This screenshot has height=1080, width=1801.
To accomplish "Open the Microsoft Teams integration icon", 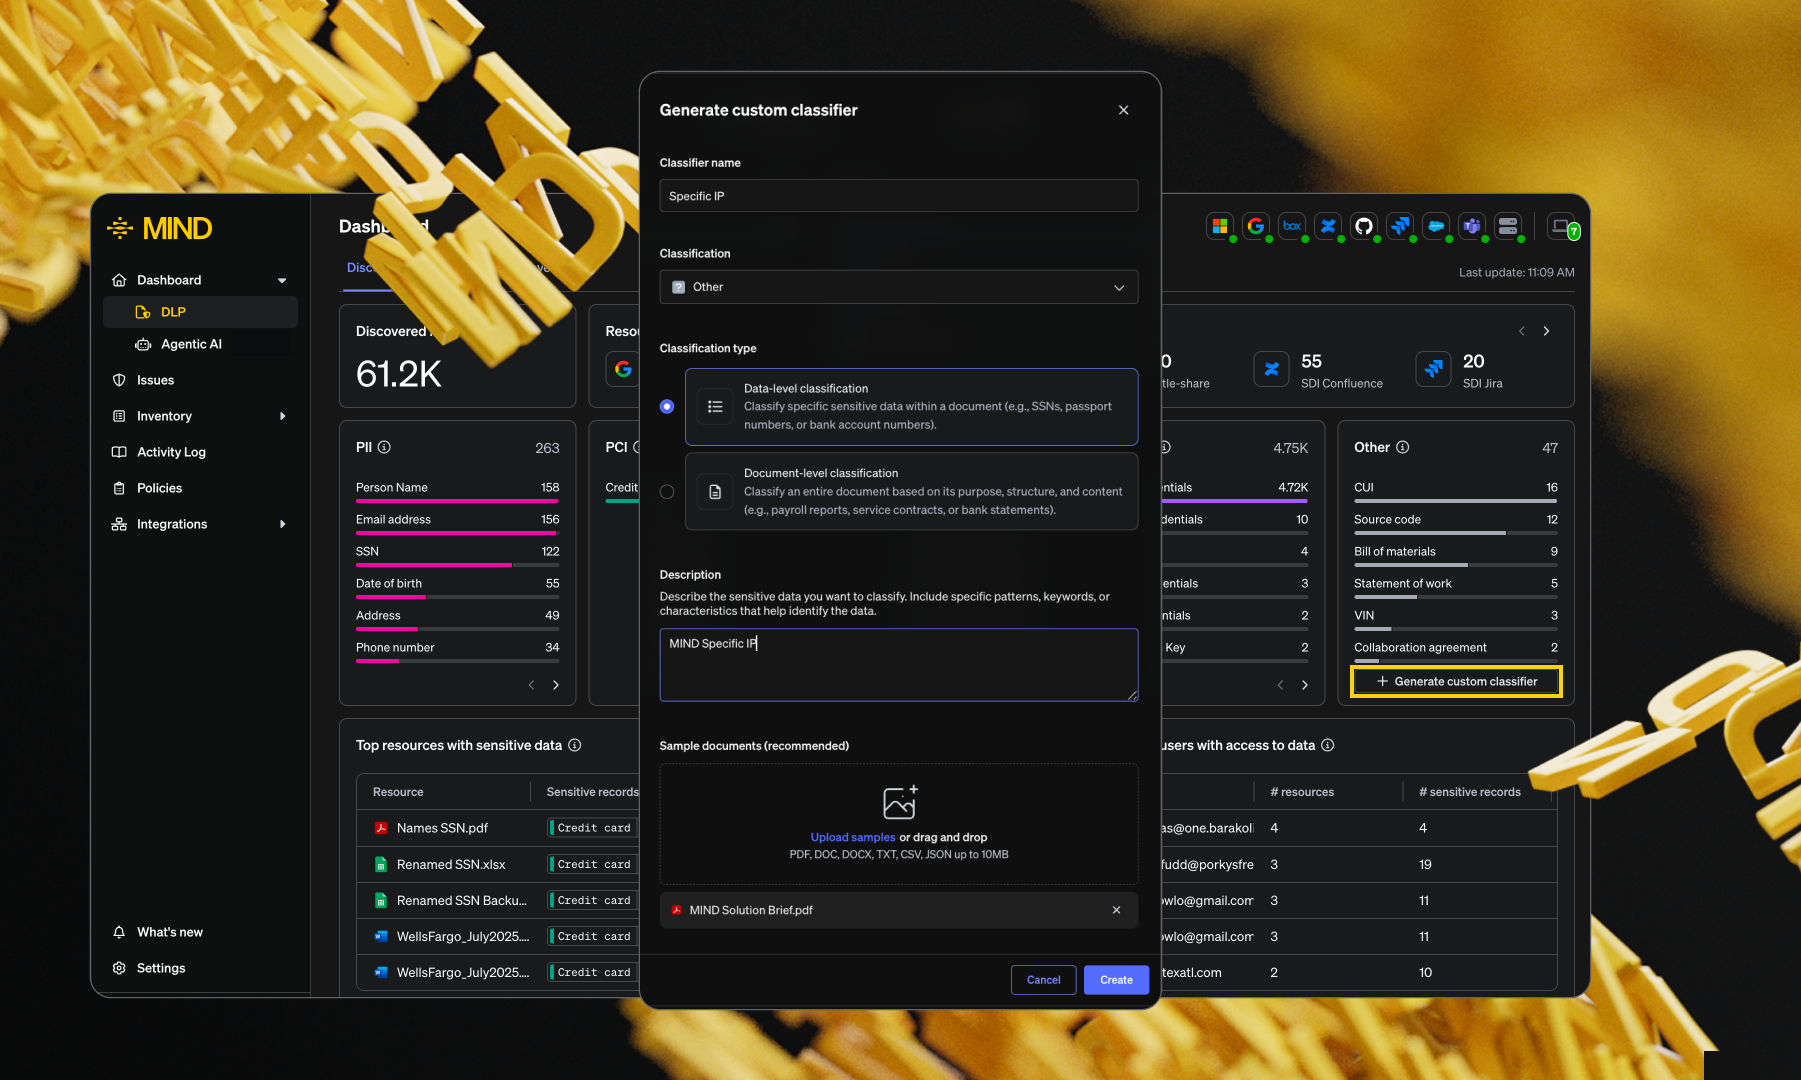I will pyautogui.click(x=1472, y=226).
